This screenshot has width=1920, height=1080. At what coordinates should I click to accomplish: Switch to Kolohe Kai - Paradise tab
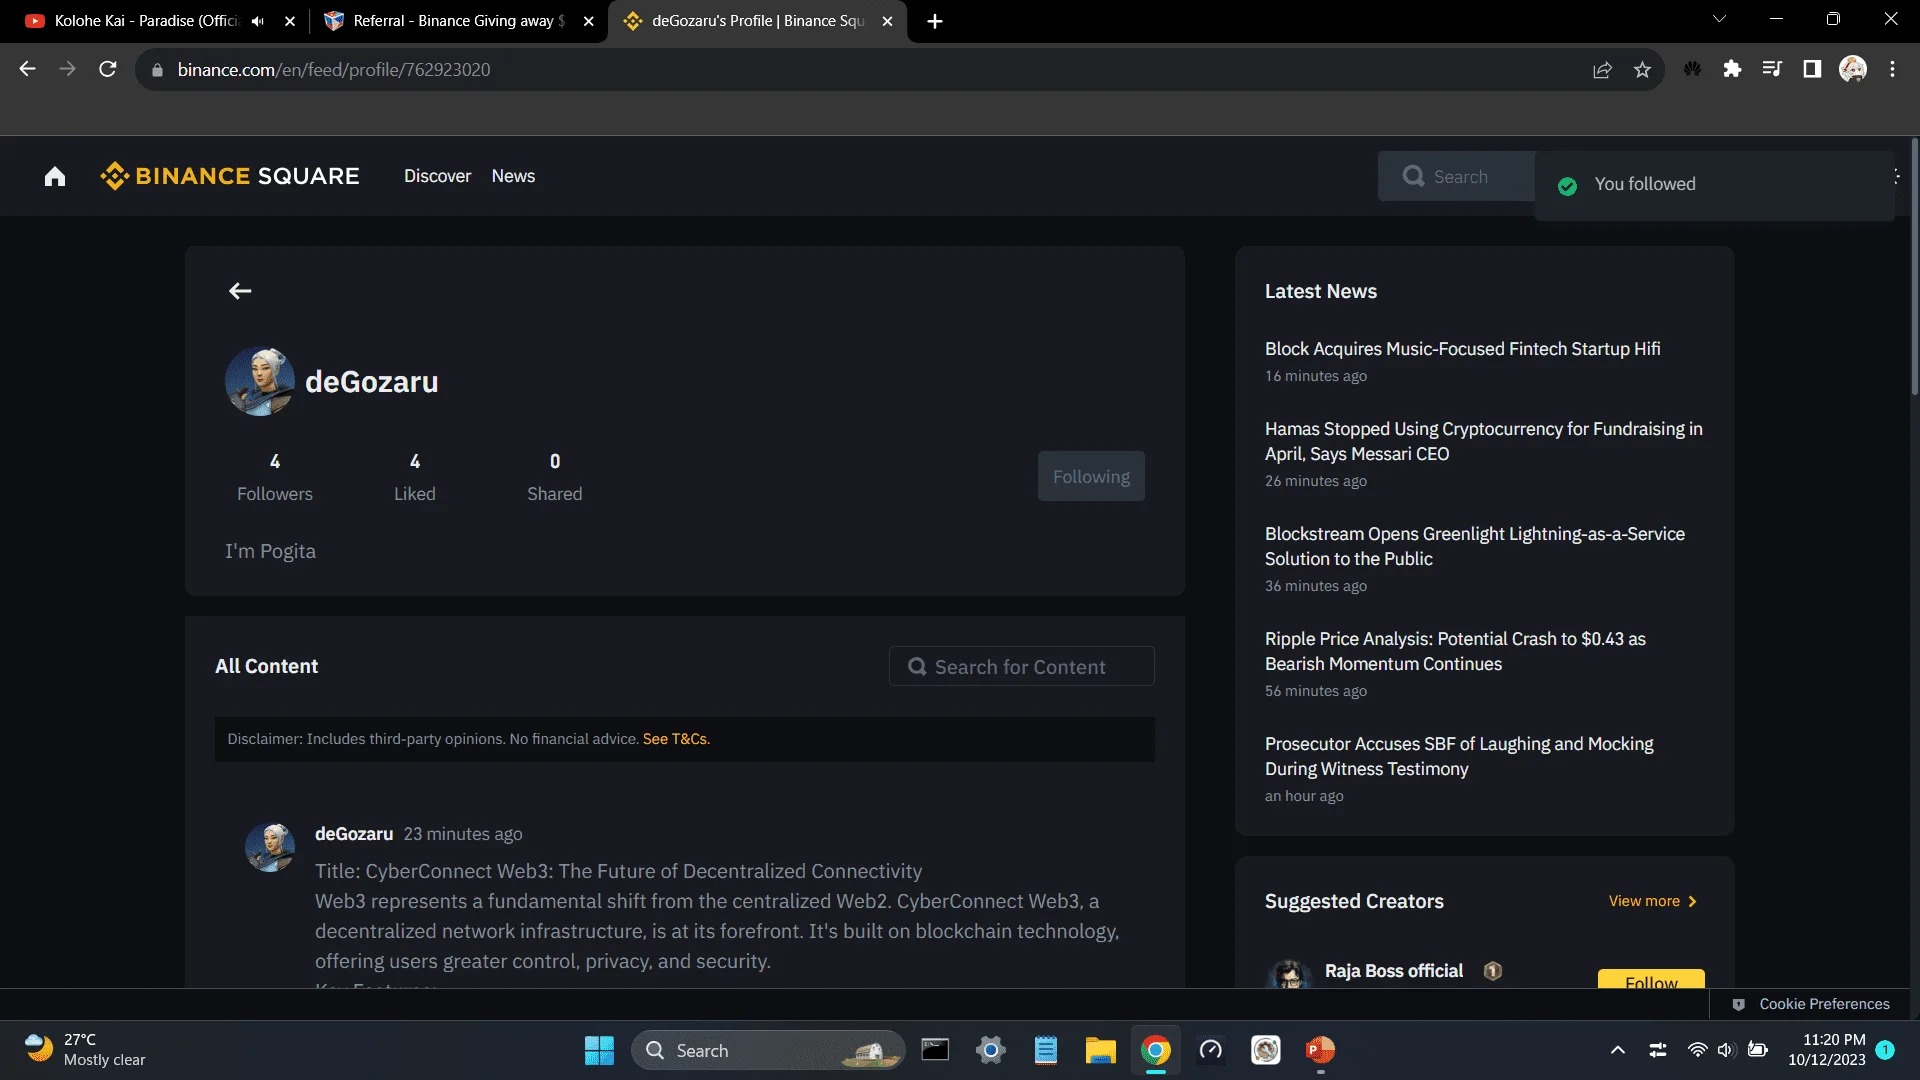click(147, 21)
